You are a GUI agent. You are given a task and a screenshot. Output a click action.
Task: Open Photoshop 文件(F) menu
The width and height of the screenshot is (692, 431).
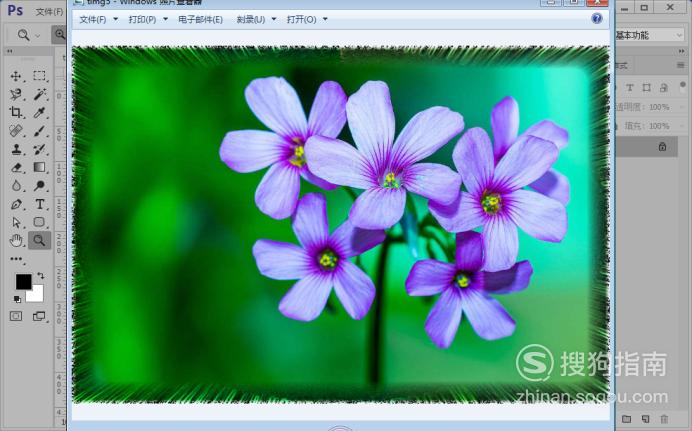click(49, 11)
